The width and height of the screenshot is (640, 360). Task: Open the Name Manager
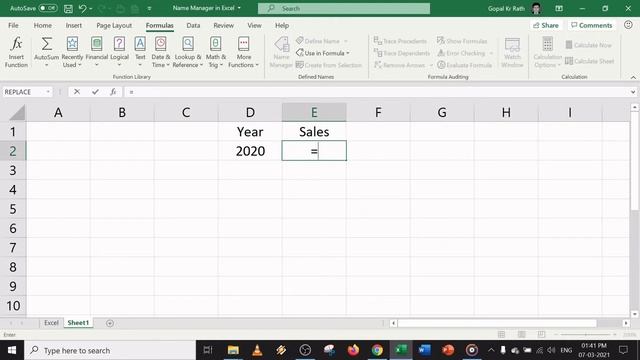[281, 52]
